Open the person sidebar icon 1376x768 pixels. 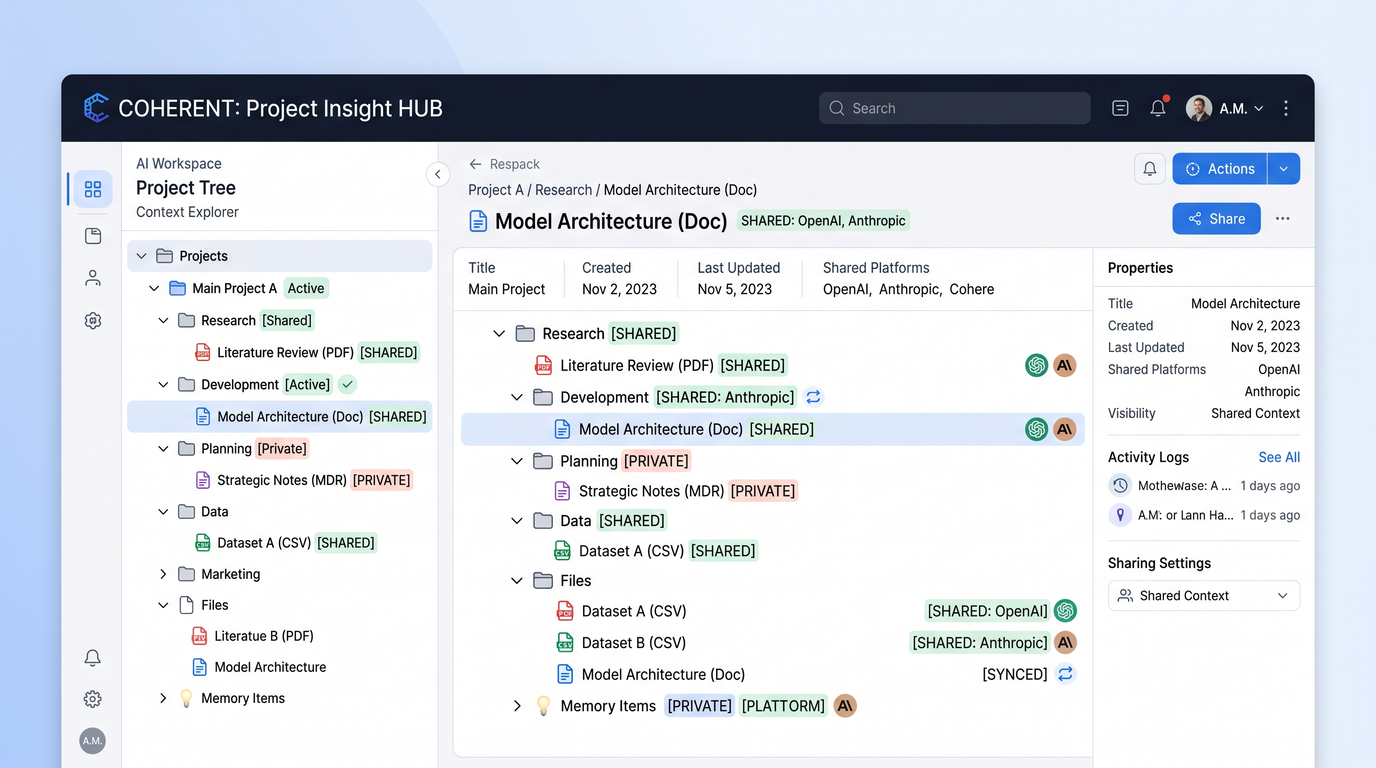coord(93,278)
